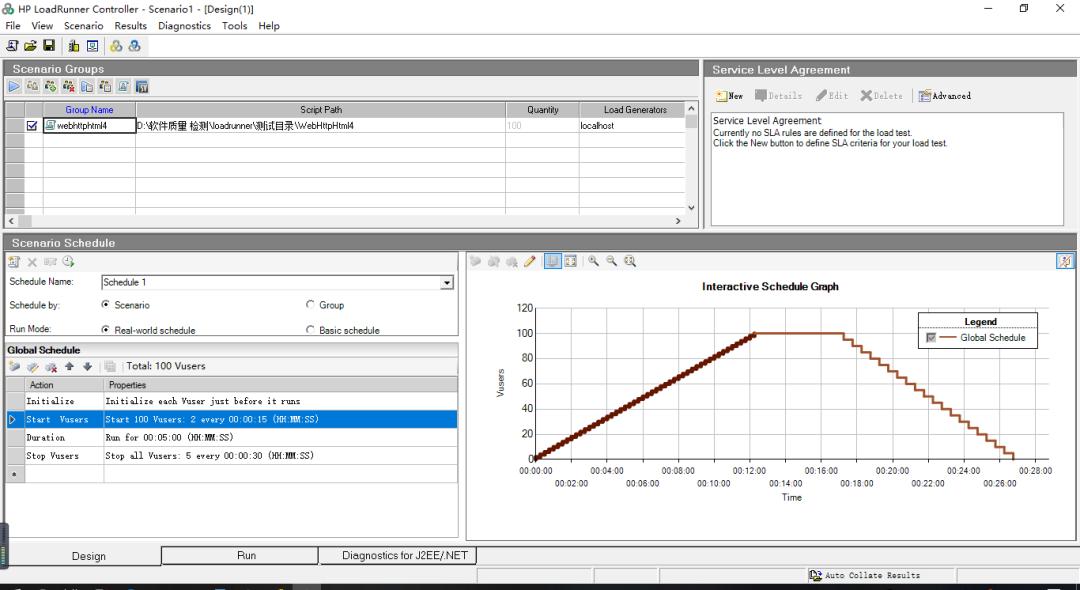
Task: Click the new schedule icon in Scenario Schedule
Action: [x=14, y=262]
